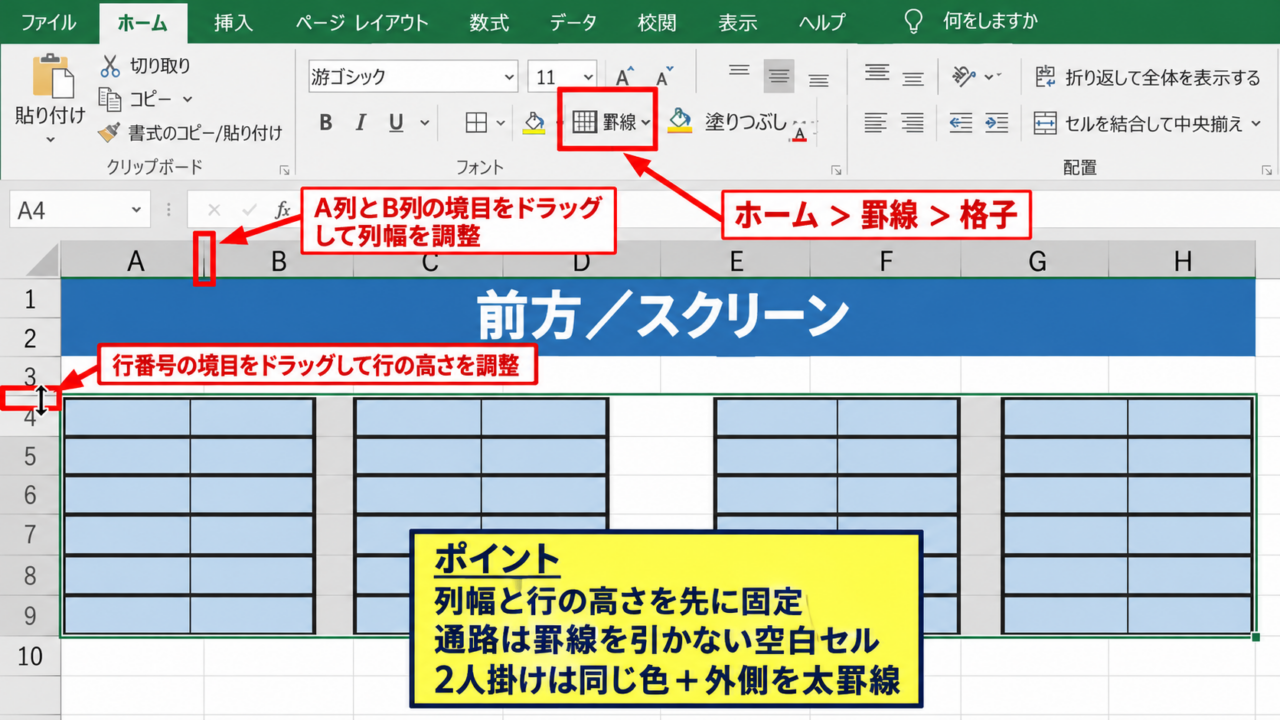Toggle italic formatting with the I button
The width and height of the screenshot is (1280, 720).
coord(361,123)
